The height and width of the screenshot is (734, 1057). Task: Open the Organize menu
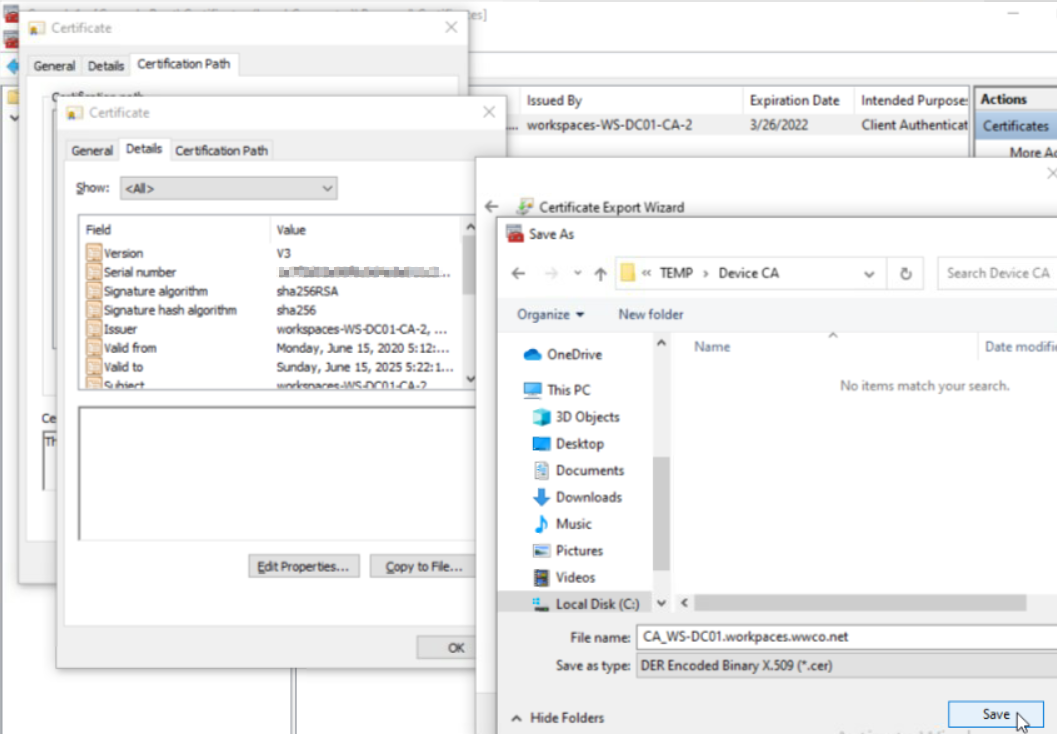tap(550, 314)
